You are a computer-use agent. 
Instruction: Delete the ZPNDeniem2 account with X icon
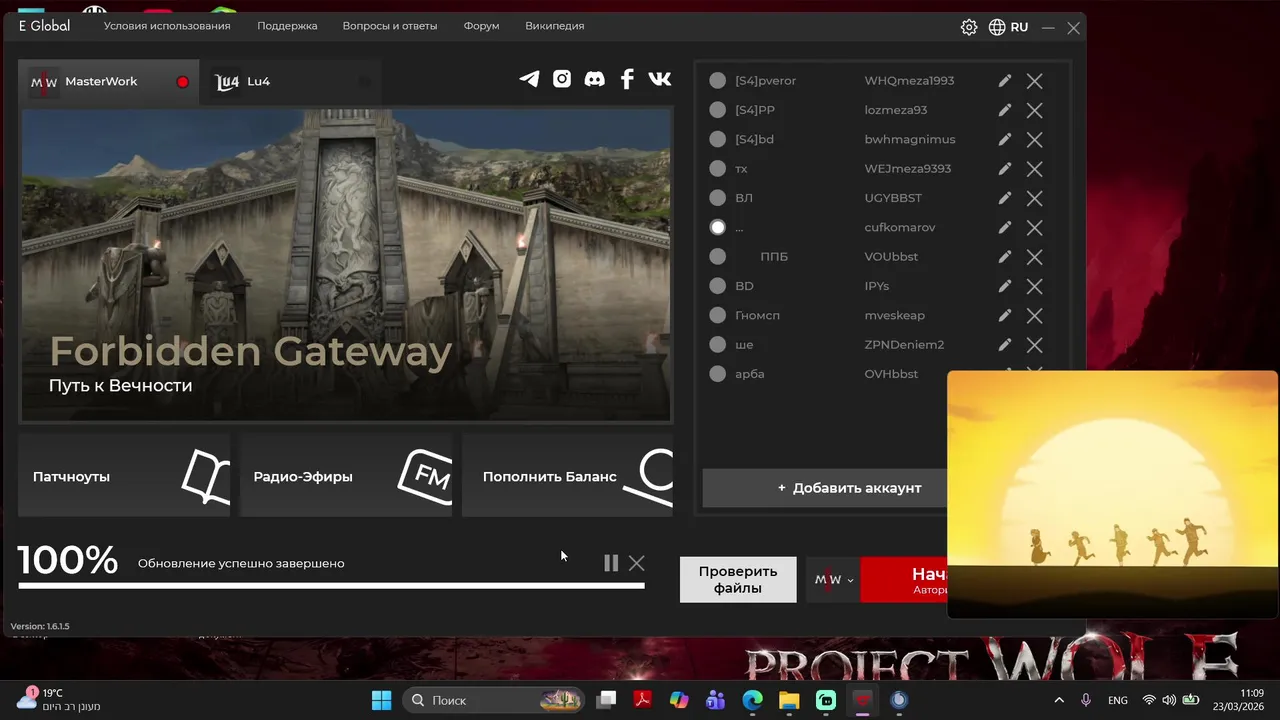point(1035,345)
